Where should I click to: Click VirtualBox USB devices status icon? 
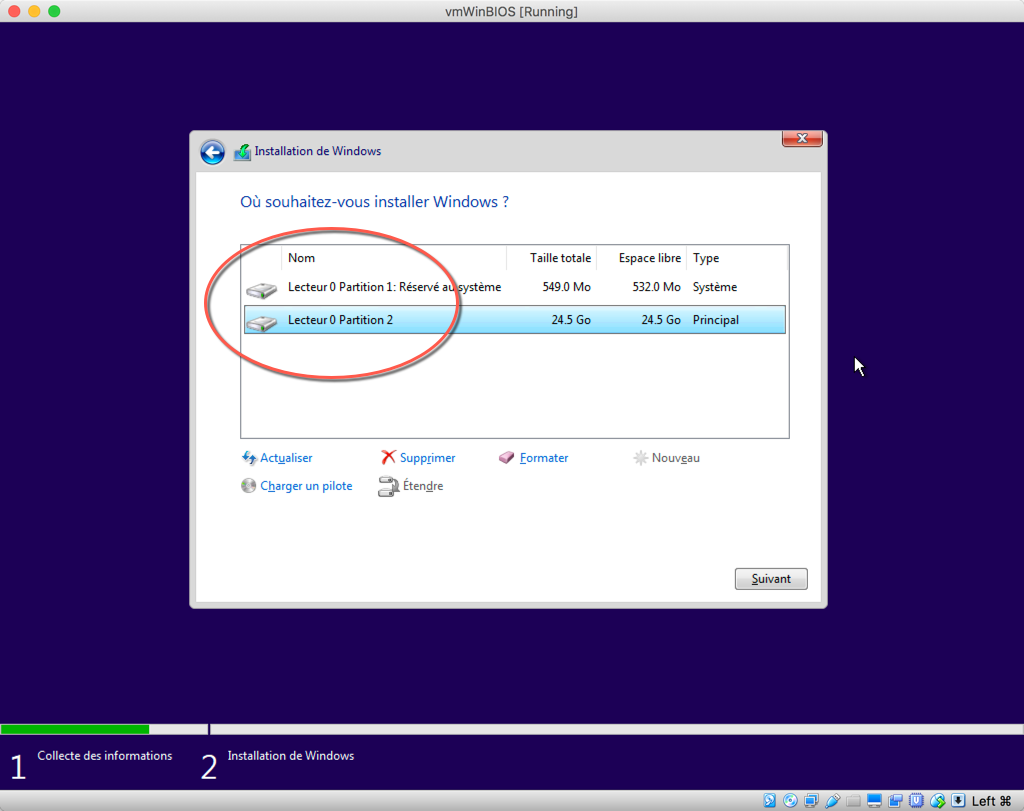pos(832,801)
